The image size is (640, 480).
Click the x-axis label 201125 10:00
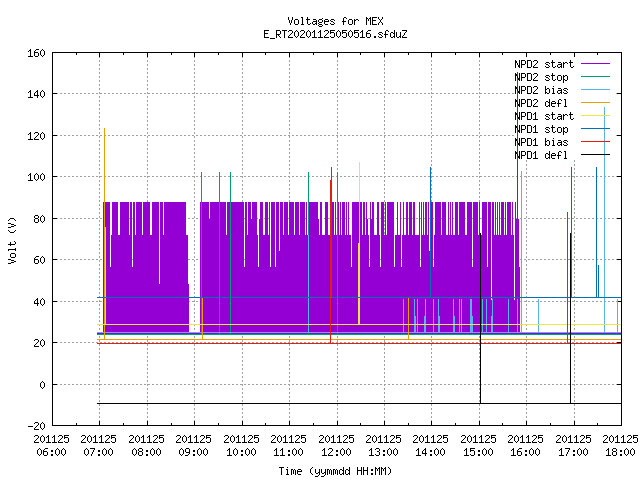click(x=241, y=446)
